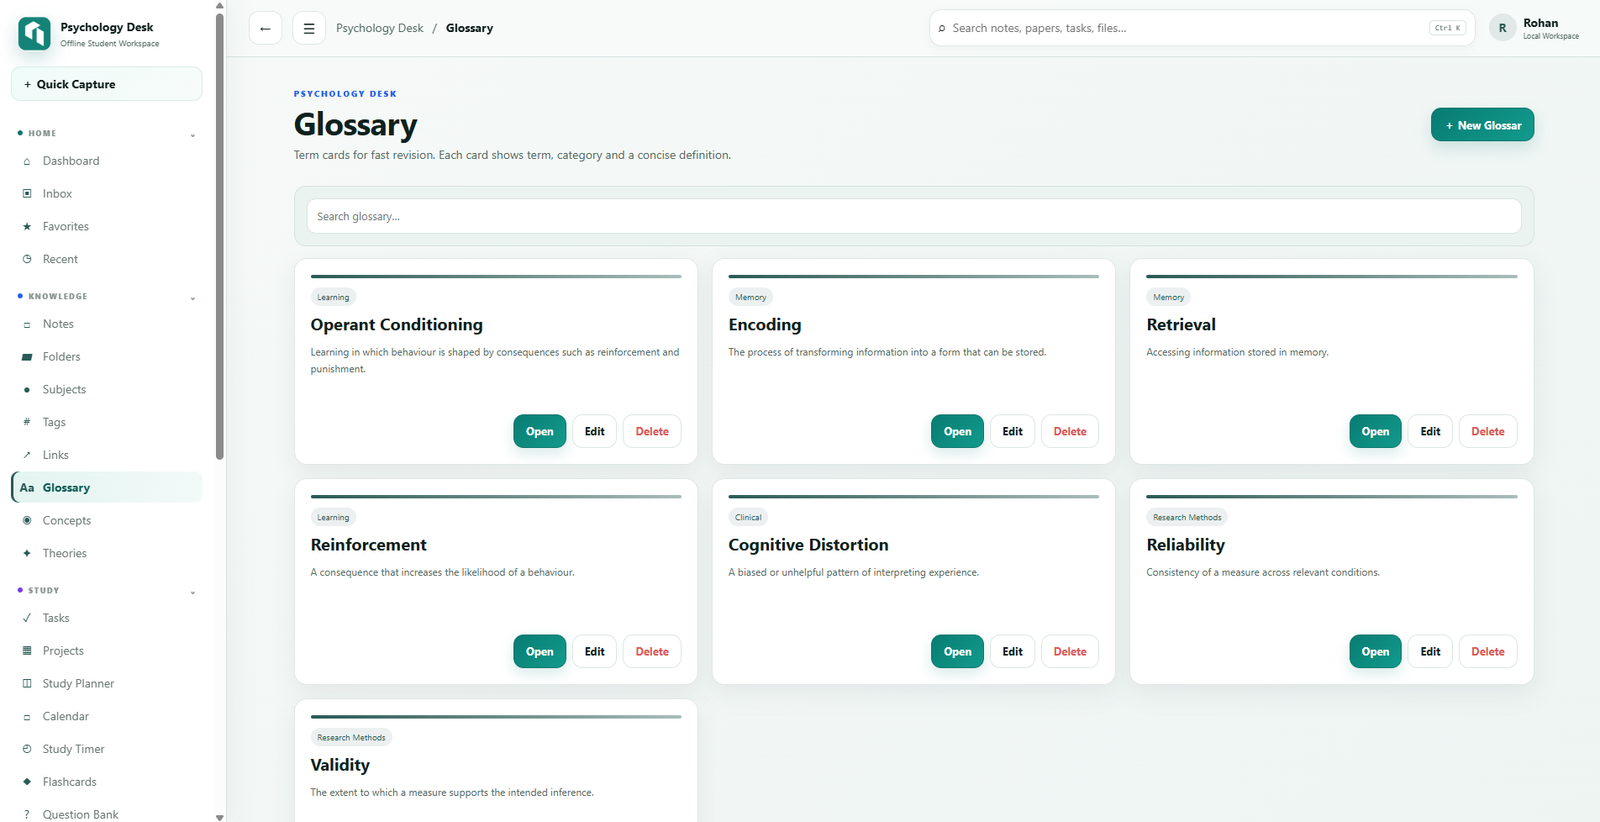Edit the Reliability term
Screen dimensions: 1600x822
1430,651
